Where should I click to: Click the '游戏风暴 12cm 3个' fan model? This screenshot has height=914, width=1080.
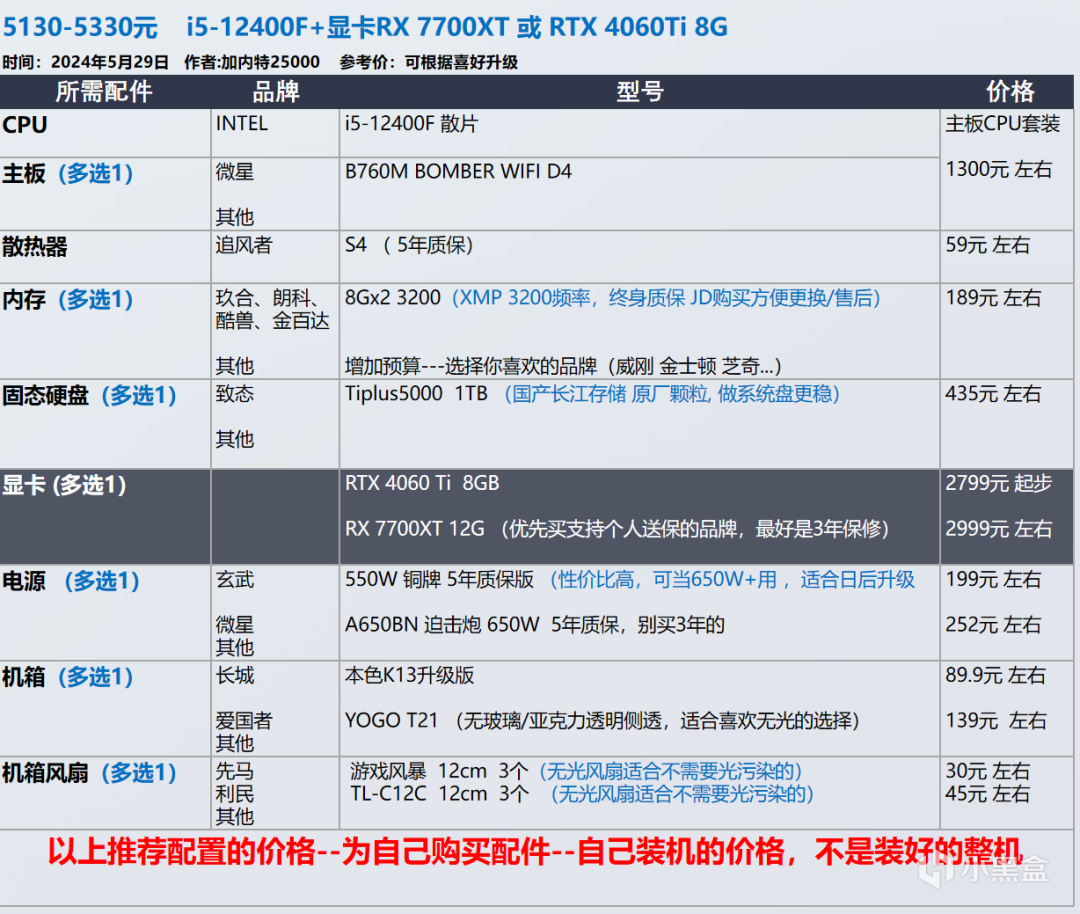(x=439, y=771)
